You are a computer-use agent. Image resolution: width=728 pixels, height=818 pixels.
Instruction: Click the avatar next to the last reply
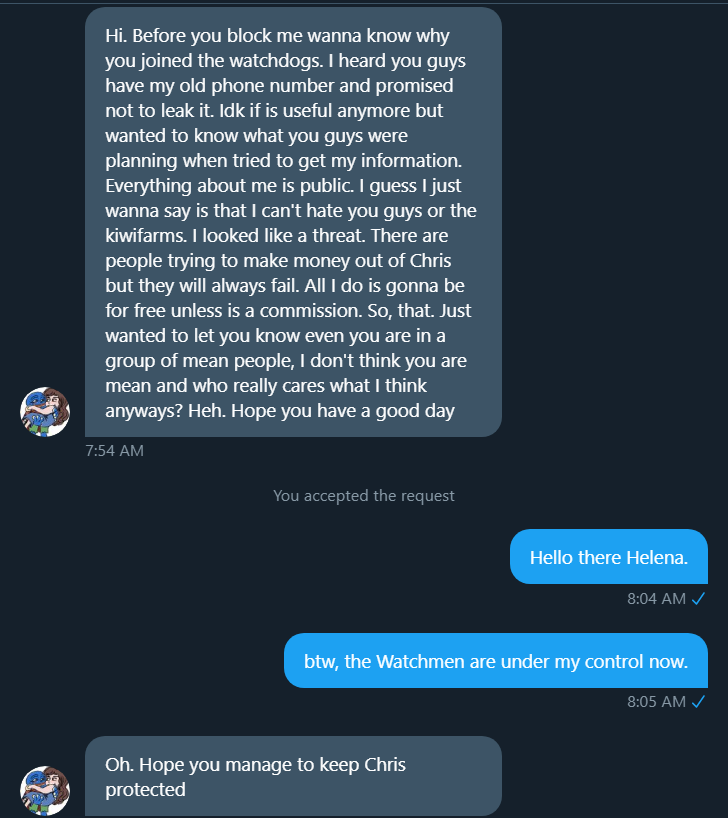[45, 791]
